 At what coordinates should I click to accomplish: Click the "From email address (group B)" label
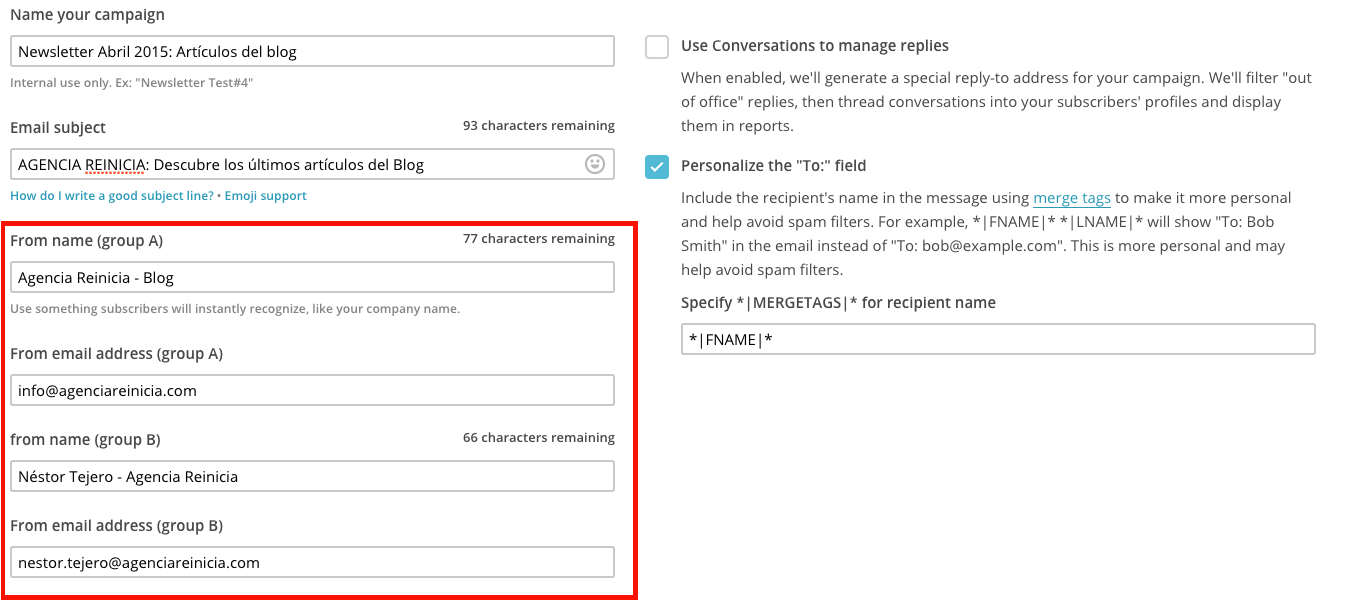coord(116,526)
